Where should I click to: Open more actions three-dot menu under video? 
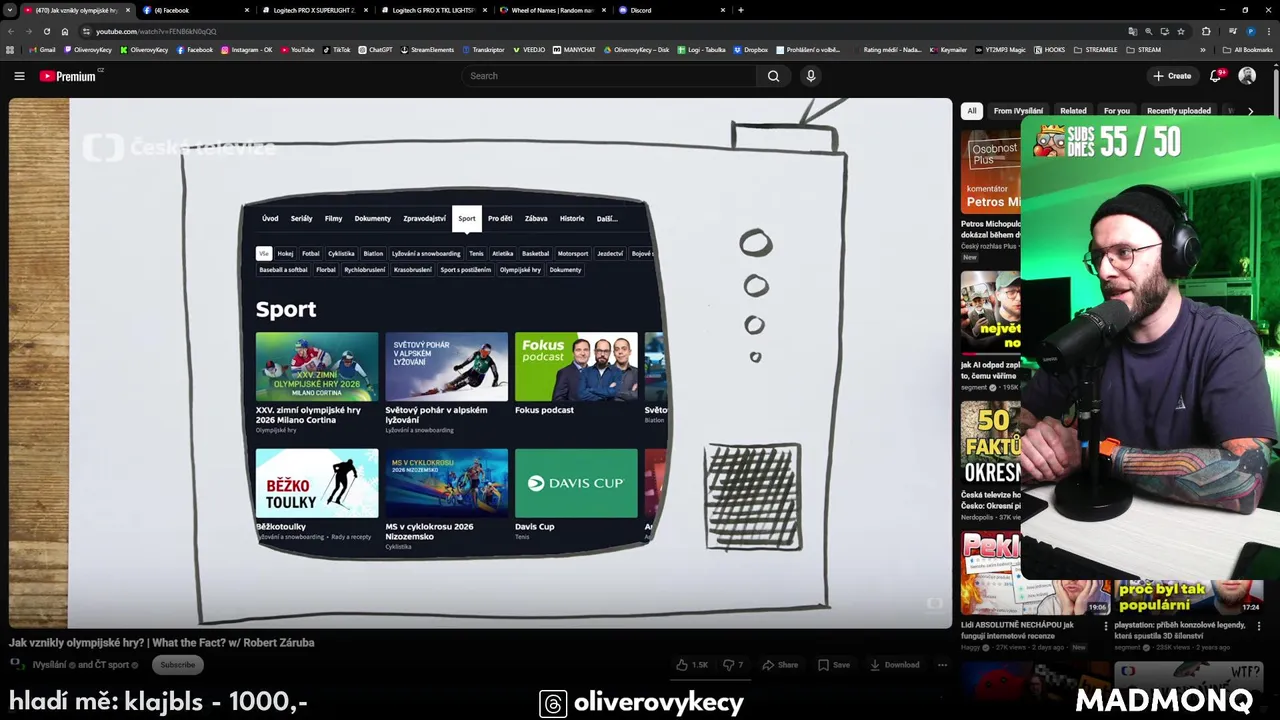[942, 664]
